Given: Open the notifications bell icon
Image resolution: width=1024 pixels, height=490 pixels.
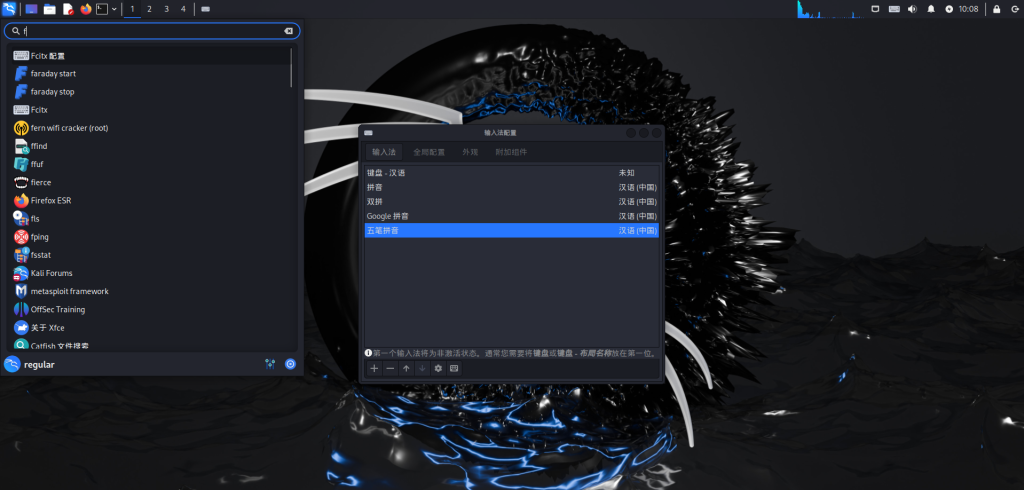Looking at the screenshot, I should coord(931,9).
